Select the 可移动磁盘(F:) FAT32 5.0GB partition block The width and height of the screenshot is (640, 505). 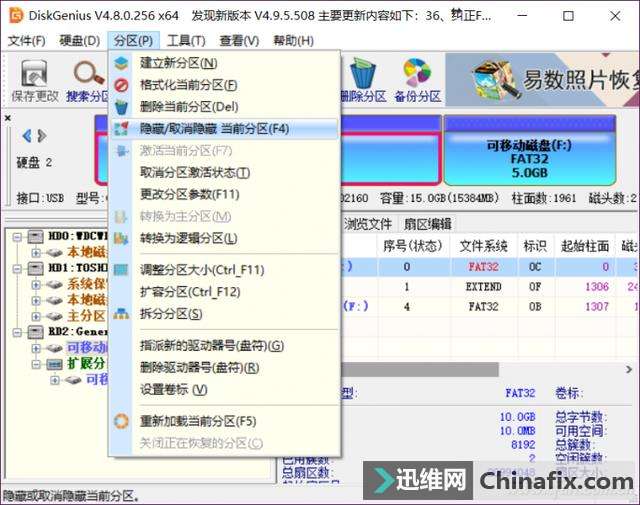pos(530,151)
